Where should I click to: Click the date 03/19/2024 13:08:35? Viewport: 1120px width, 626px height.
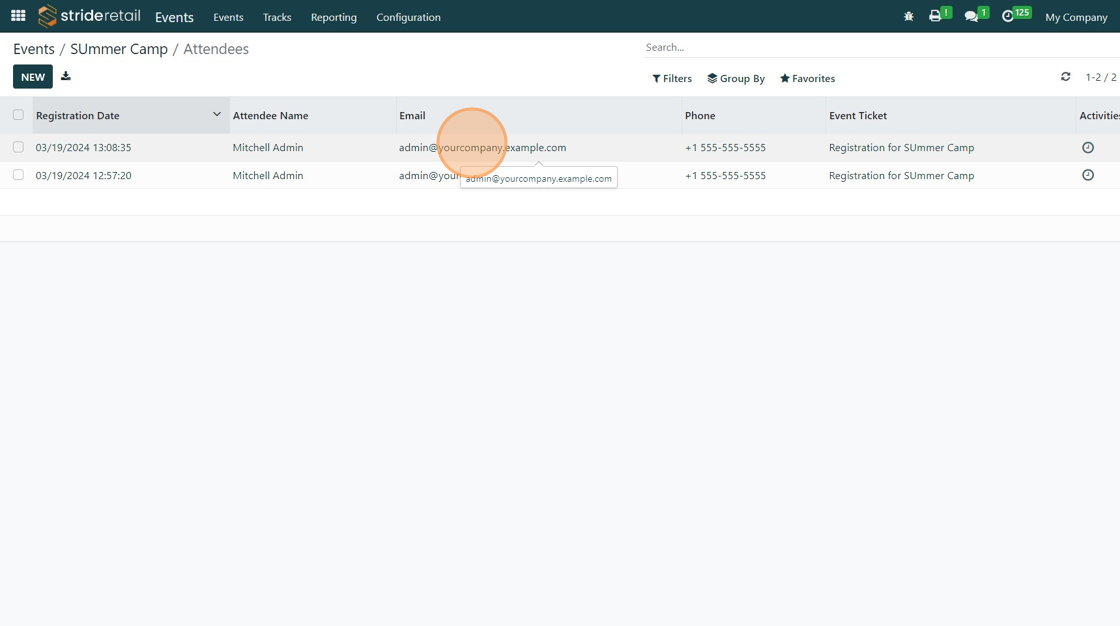pyautogui.click(x=84, y=147)
